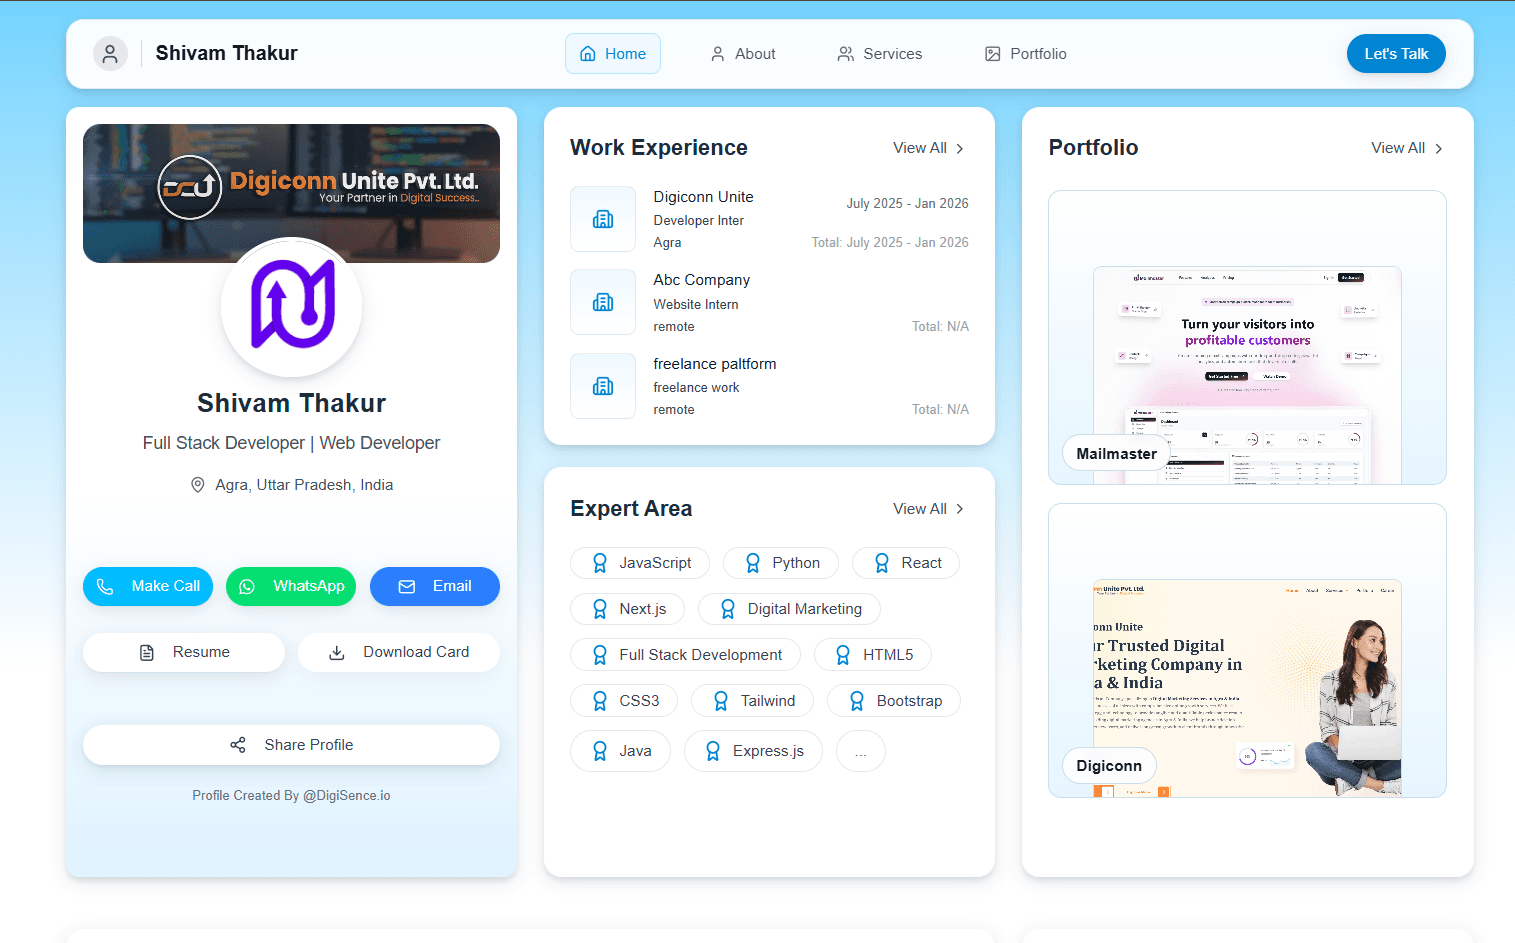Expand Portfolio View All
Screen dimensions: 1515x943
point(1407,148)
